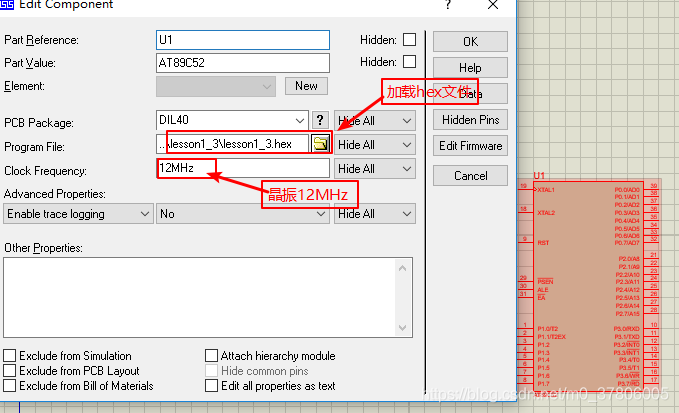Image resolution: width=679 pixels, height=413 pixels.
Task: Check Attach hierarchy module
Action: (211, 356)
